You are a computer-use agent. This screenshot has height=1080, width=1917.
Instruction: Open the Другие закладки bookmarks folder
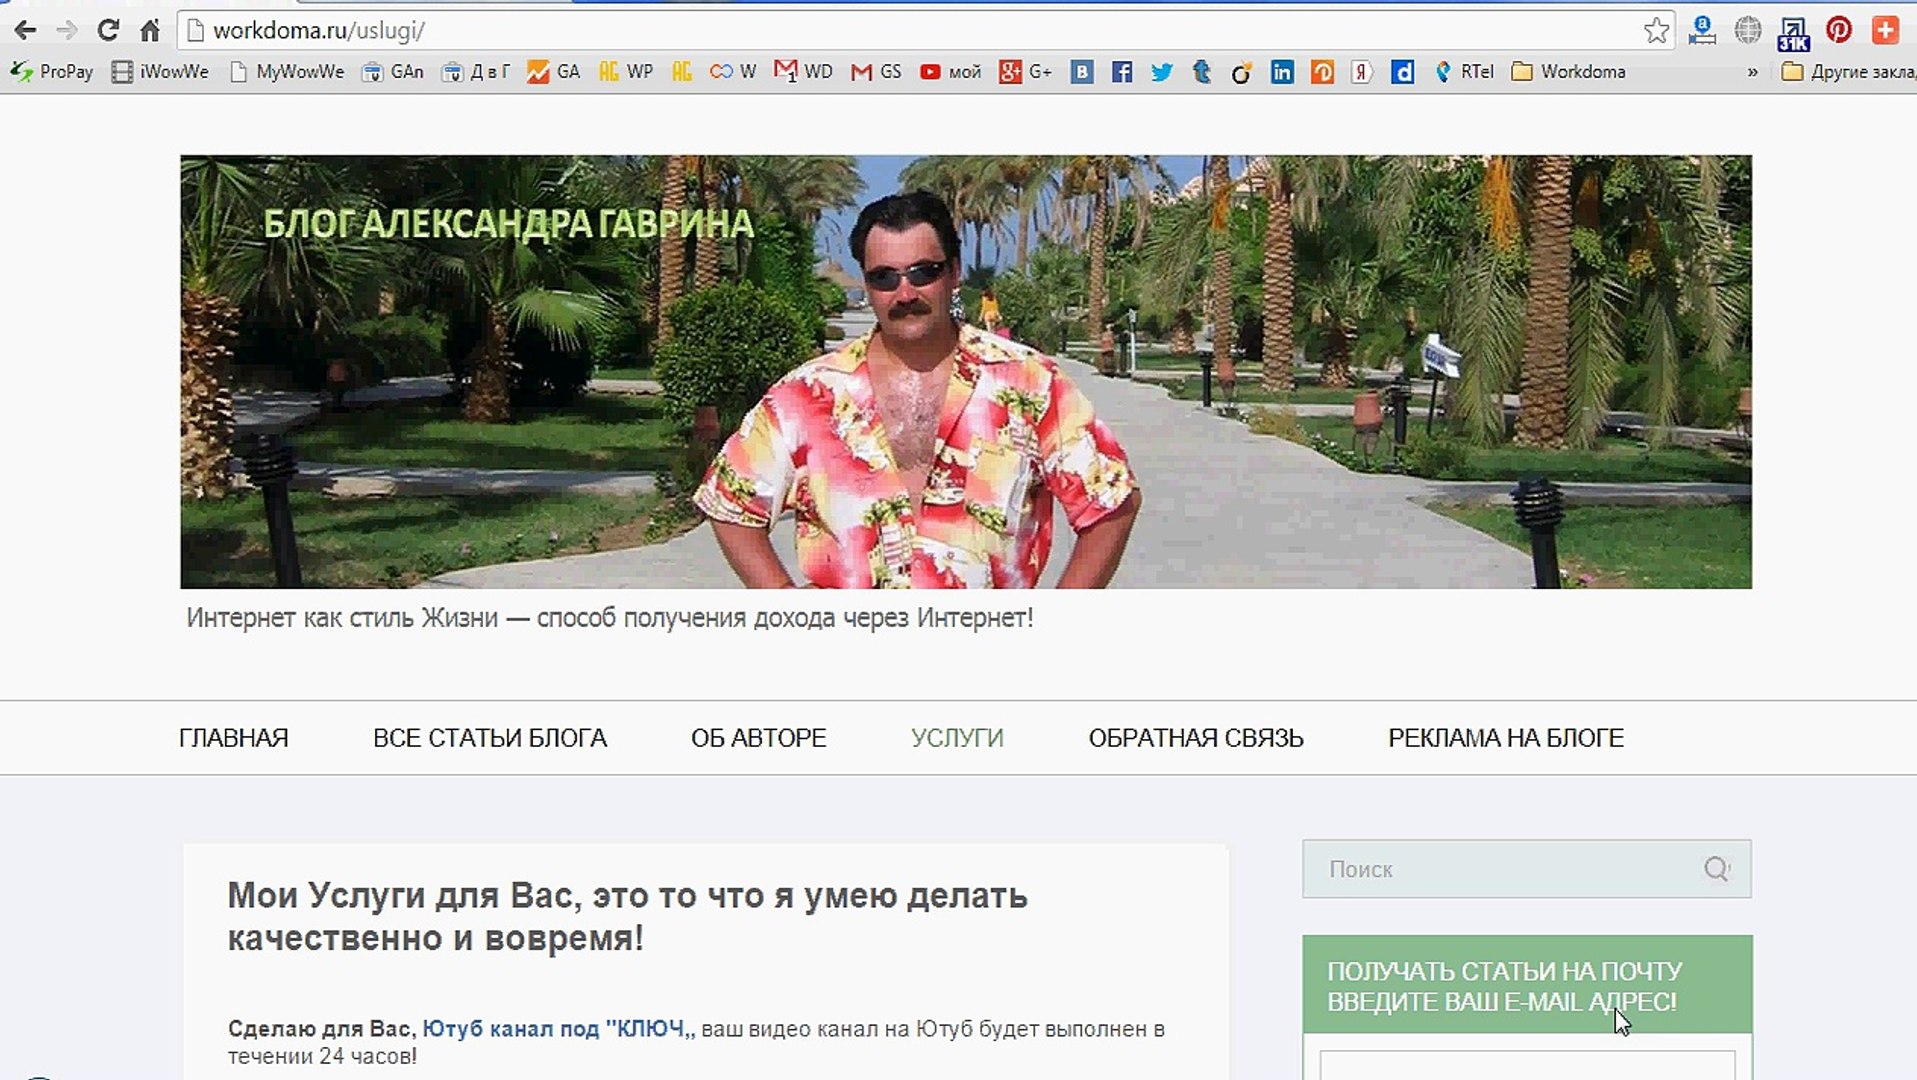pos(1849,72)
